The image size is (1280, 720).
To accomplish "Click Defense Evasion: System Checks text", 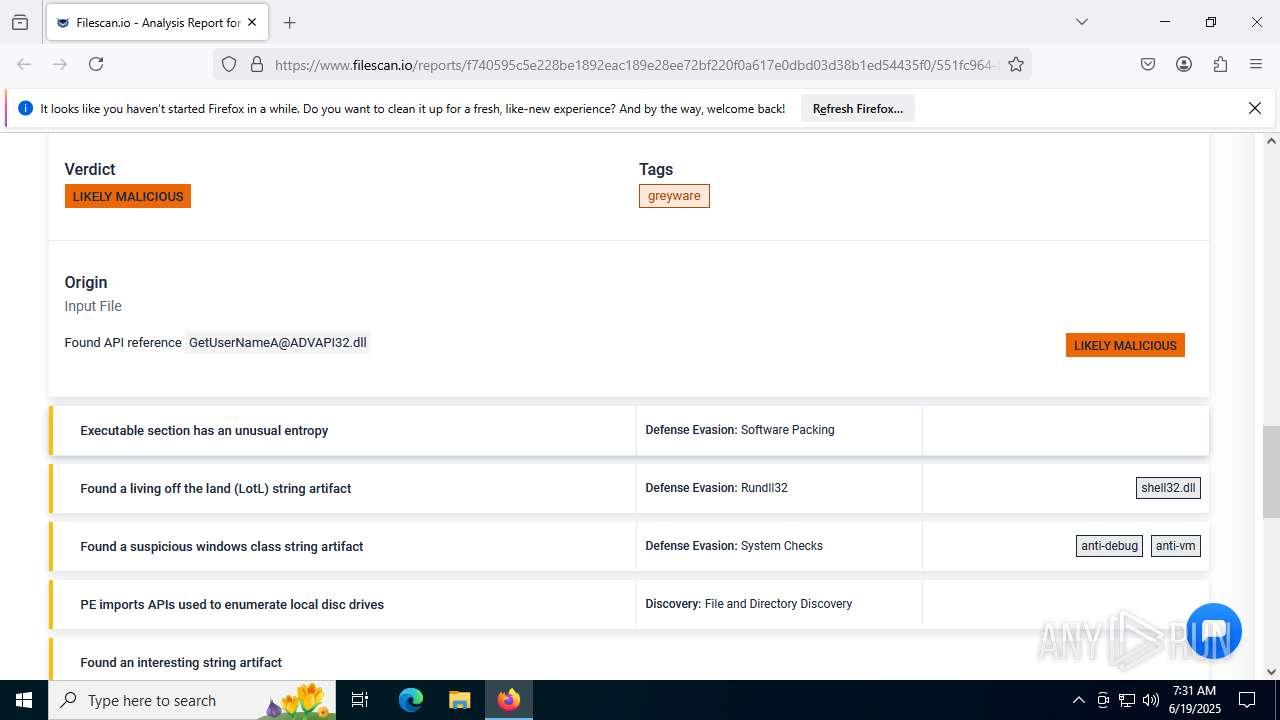I will point(734,546).
